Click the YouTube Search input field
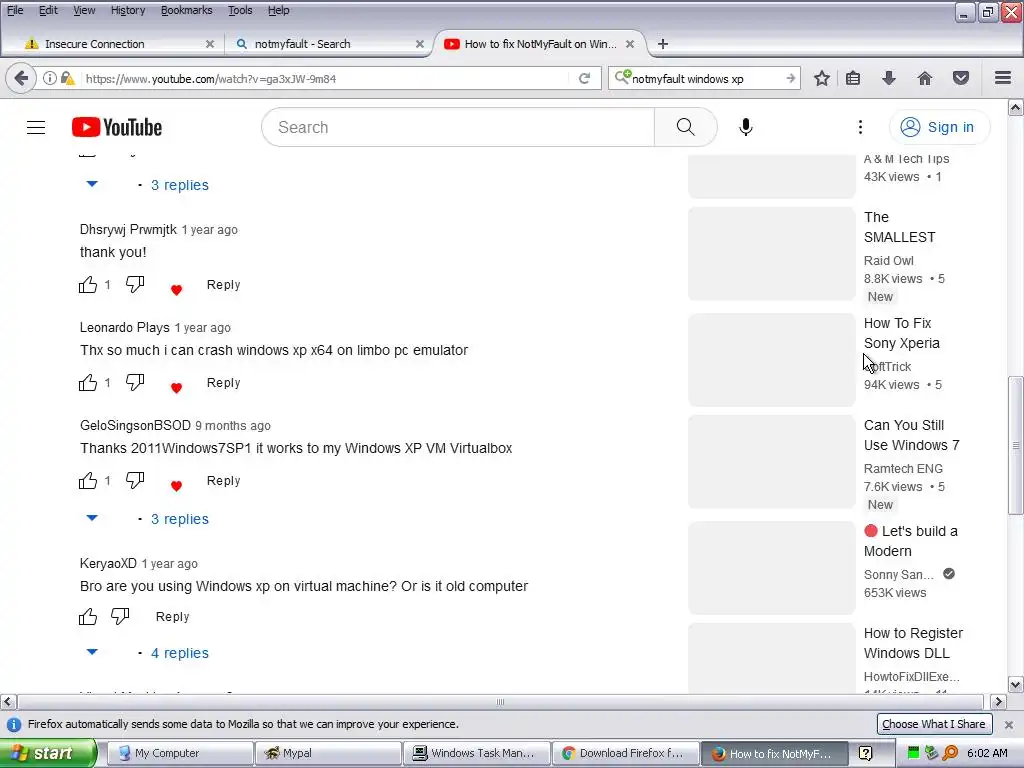Viewport: 1024px width, 768px height. 458,127
